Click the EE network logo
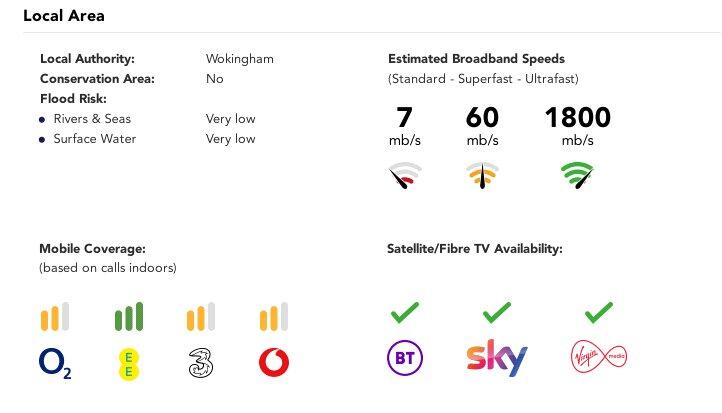The width and height of the screenshot is (722, 413). (128, 363)
